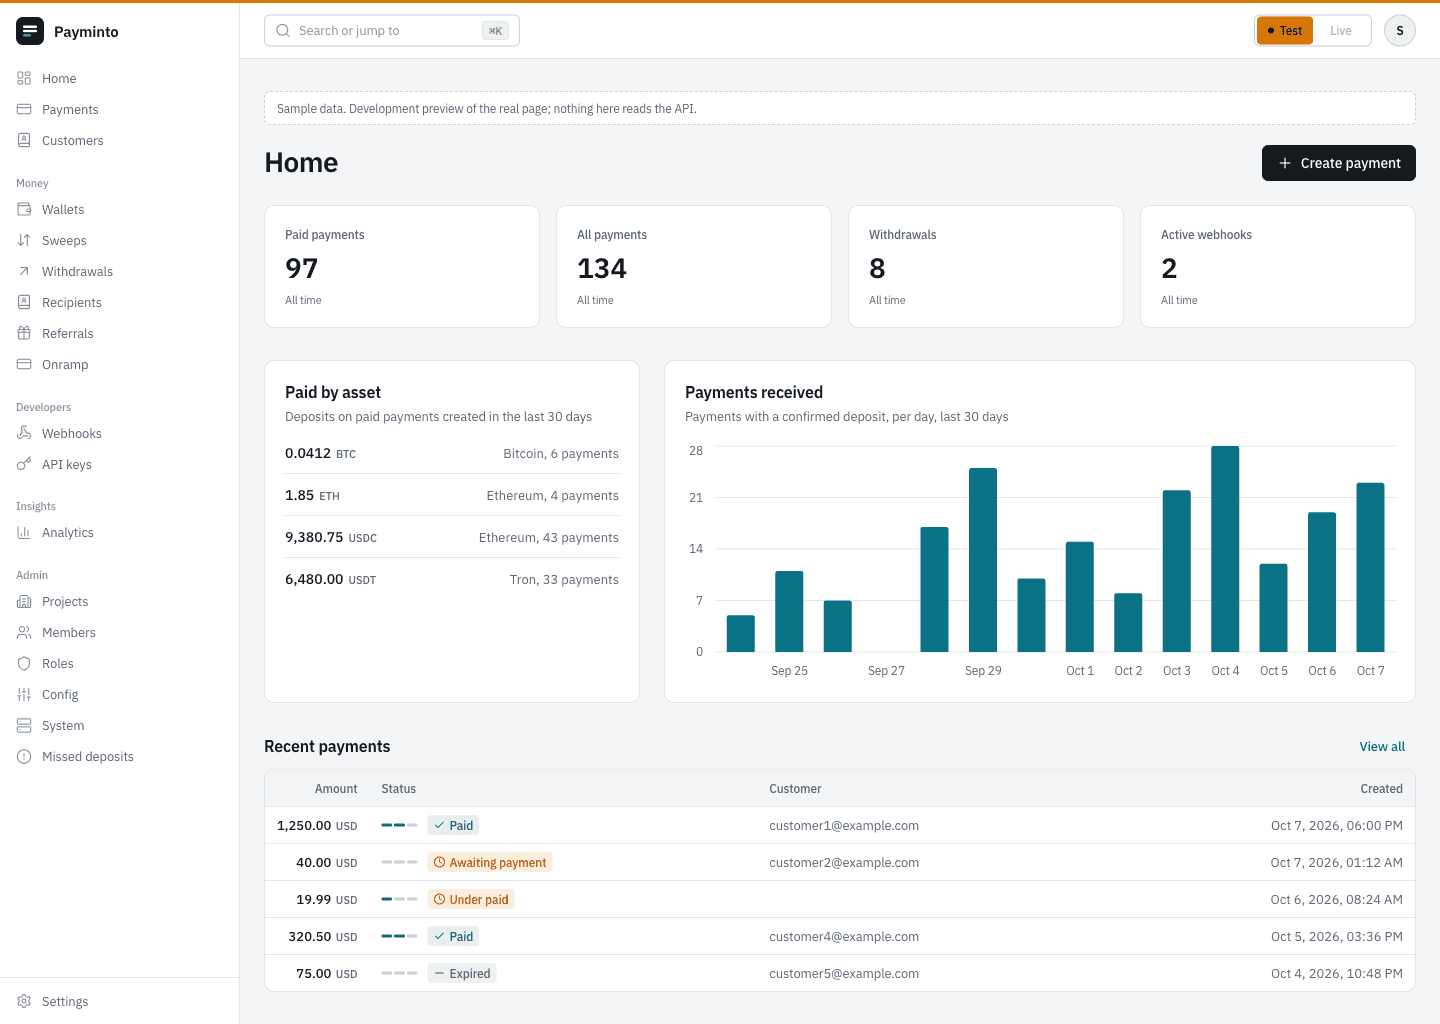Click the Analytics chart icon

click(24, 532)
